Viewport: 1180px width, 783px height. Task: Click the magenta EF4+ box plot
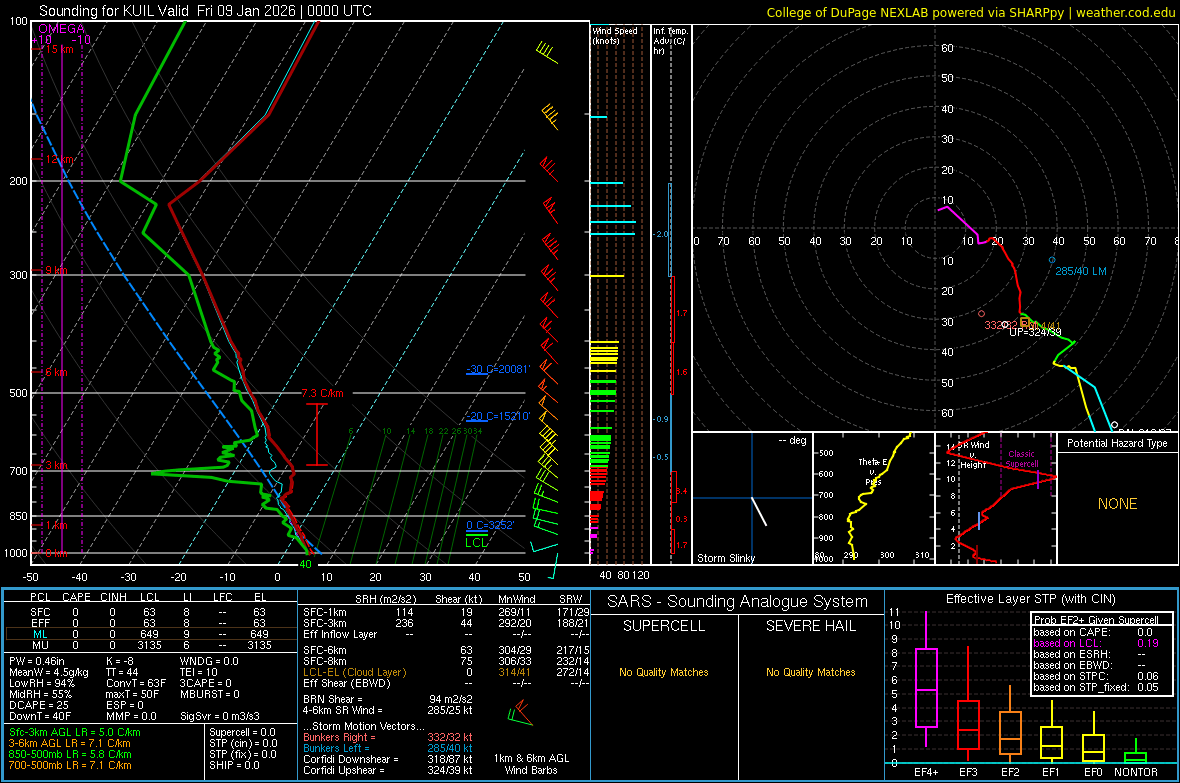(926, 679)
